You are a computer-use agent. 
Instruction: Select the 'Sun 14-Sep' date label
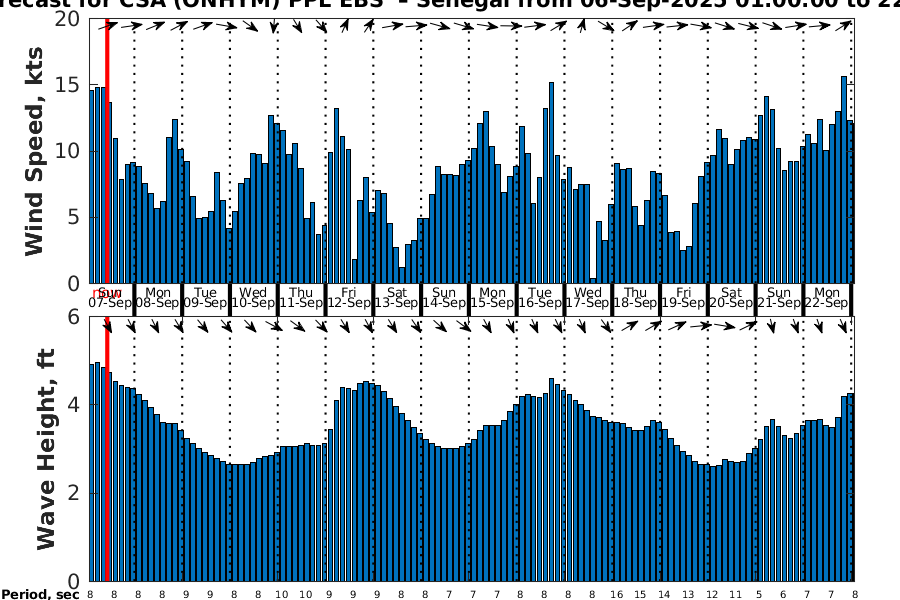click(x=444, y=297)
